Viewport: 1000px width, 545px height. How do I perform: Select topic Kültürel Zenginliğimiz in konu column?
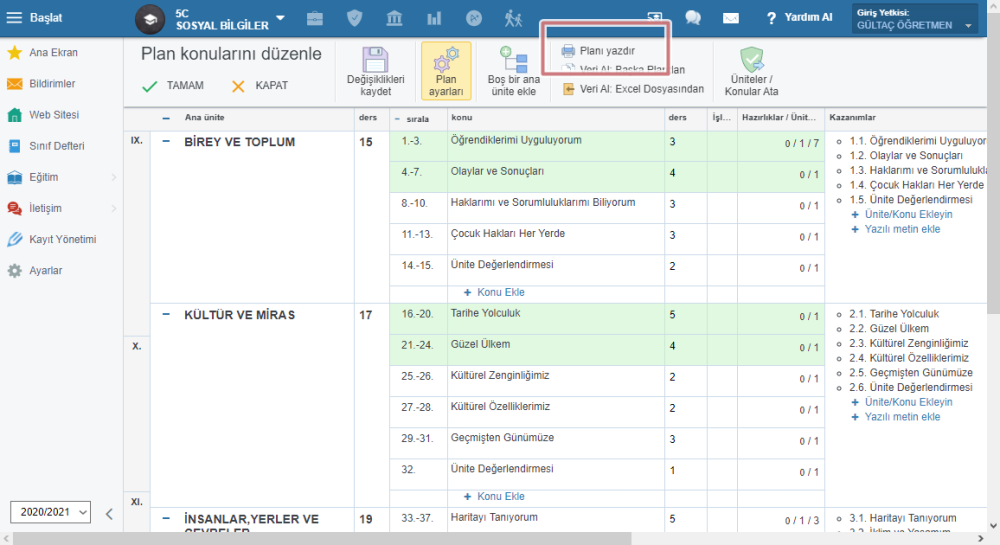coord(500,375)
